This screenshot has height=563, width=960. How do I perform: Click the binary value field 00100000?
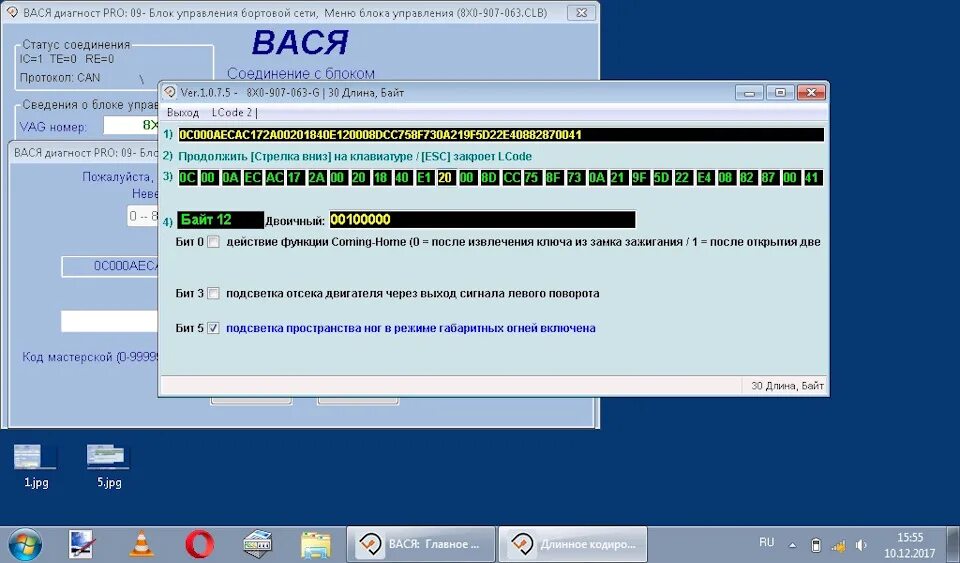[x=482, y=220]
